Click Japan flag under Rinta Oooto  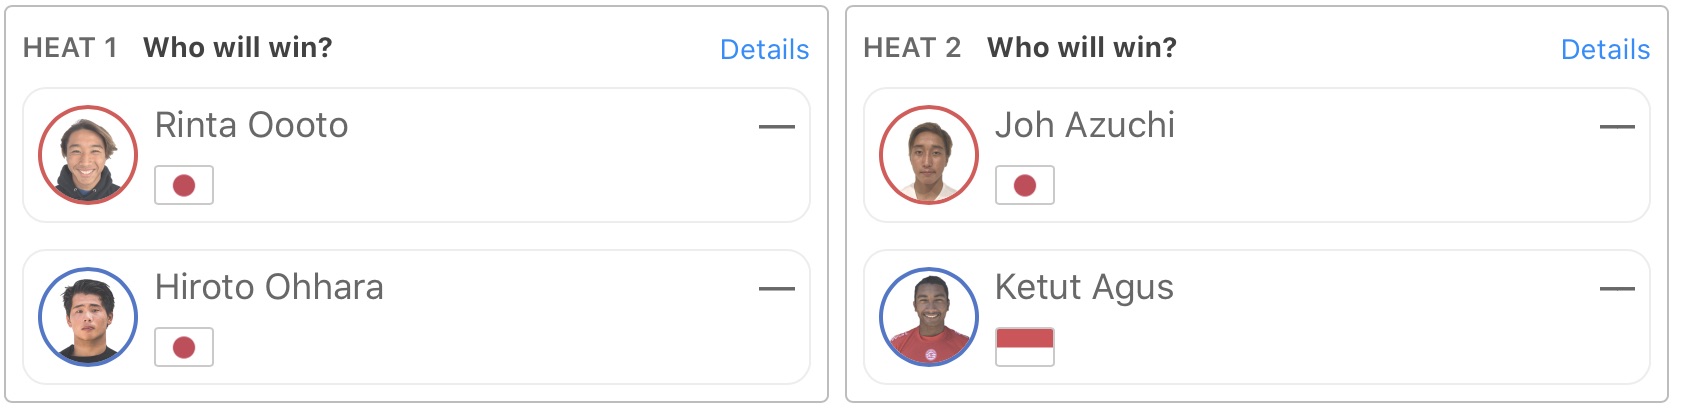click(184, 185)
